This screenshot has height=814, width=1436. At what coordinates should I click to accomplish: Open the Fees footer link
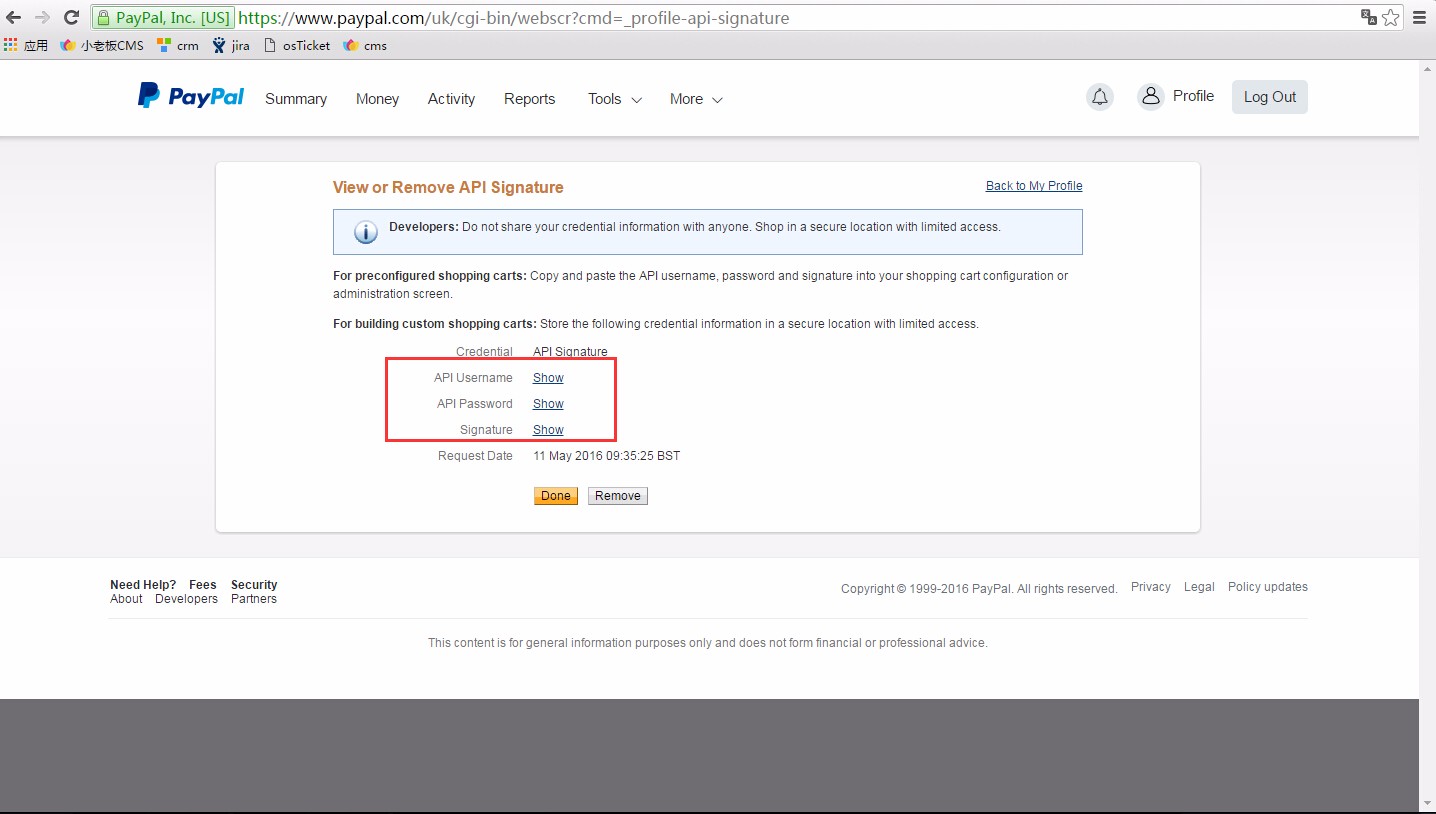[203, 585]
